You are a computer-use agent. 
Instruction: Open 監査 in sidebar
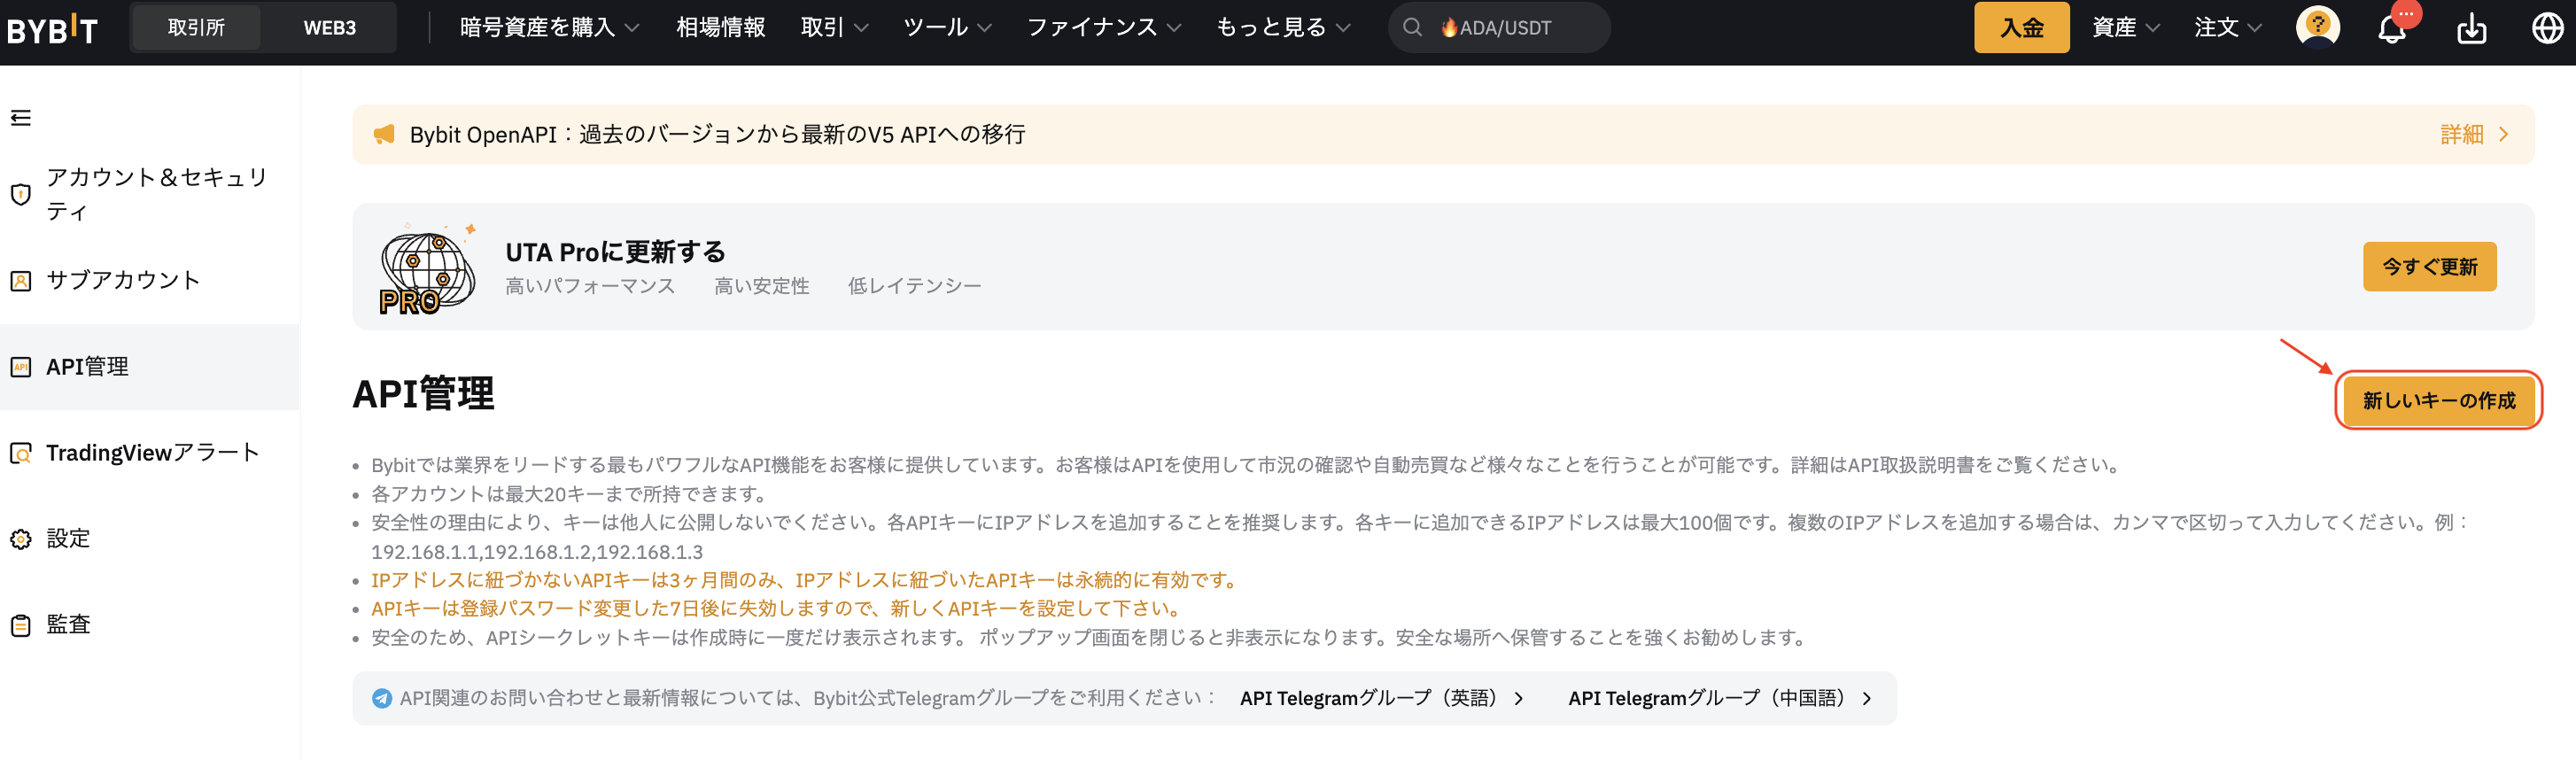(150, 625)
